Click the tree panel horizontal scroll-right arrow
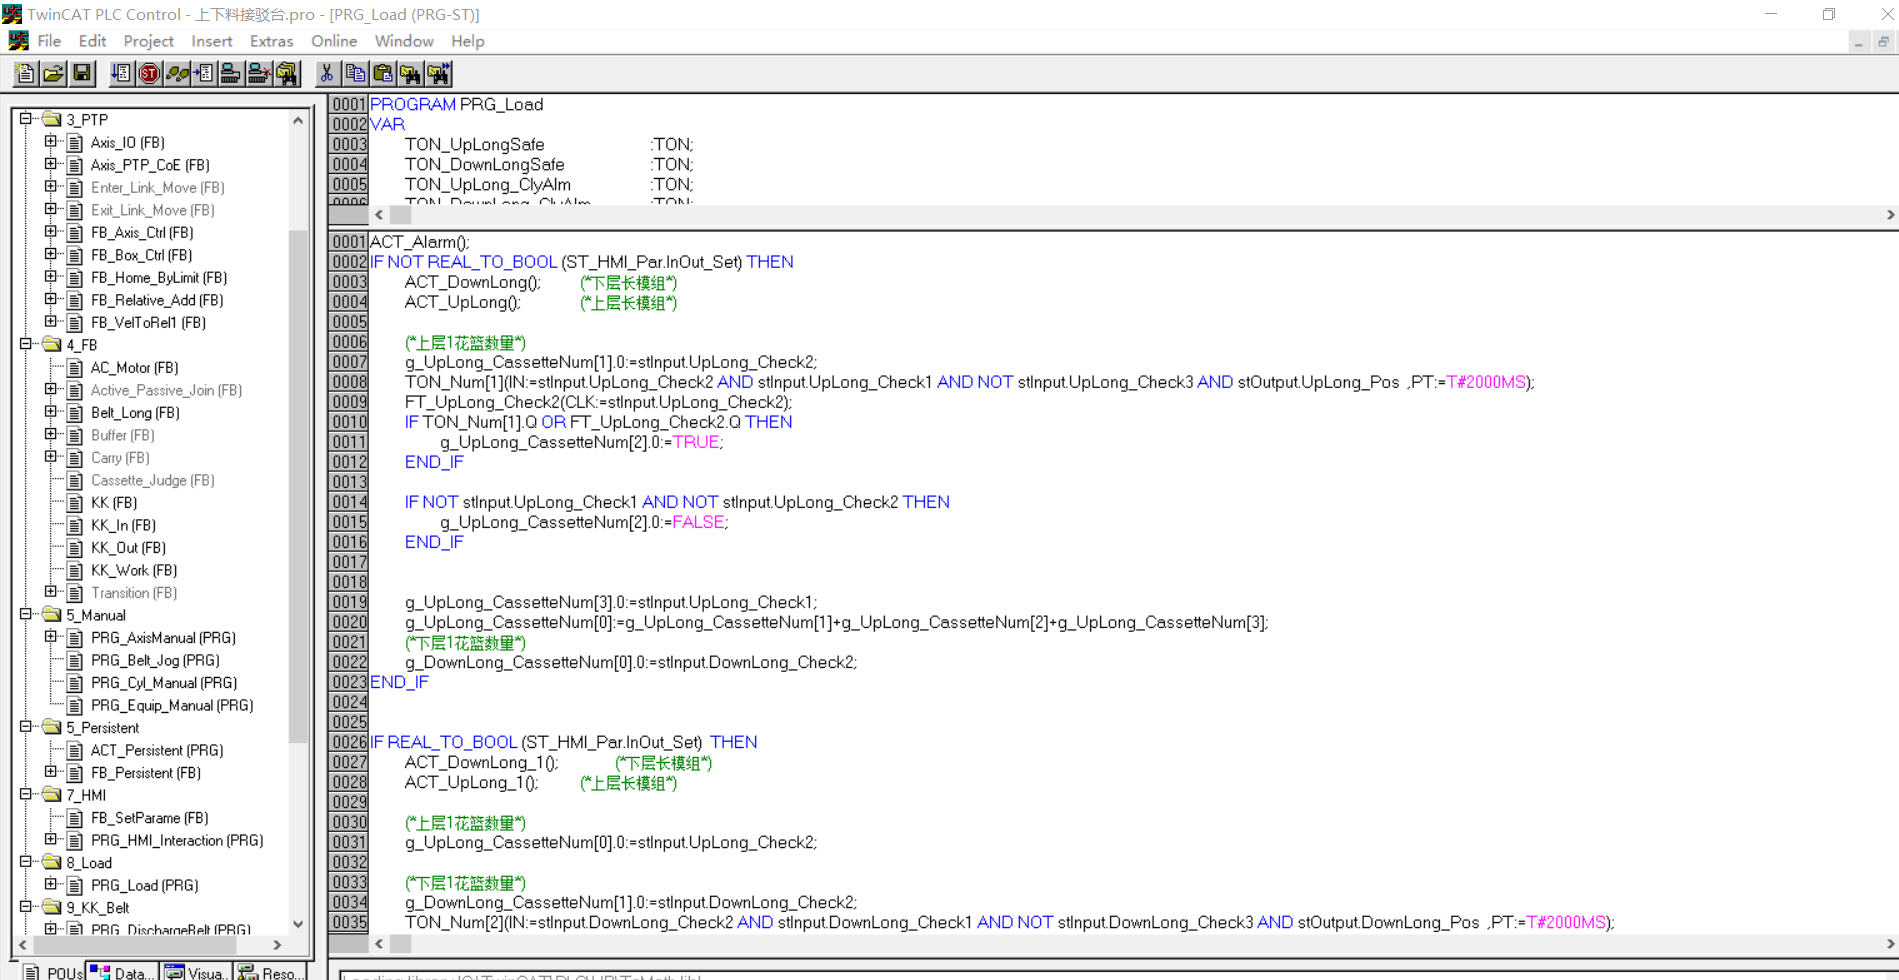The height and width of the screenshot is (980, 1899). point(278,944)
